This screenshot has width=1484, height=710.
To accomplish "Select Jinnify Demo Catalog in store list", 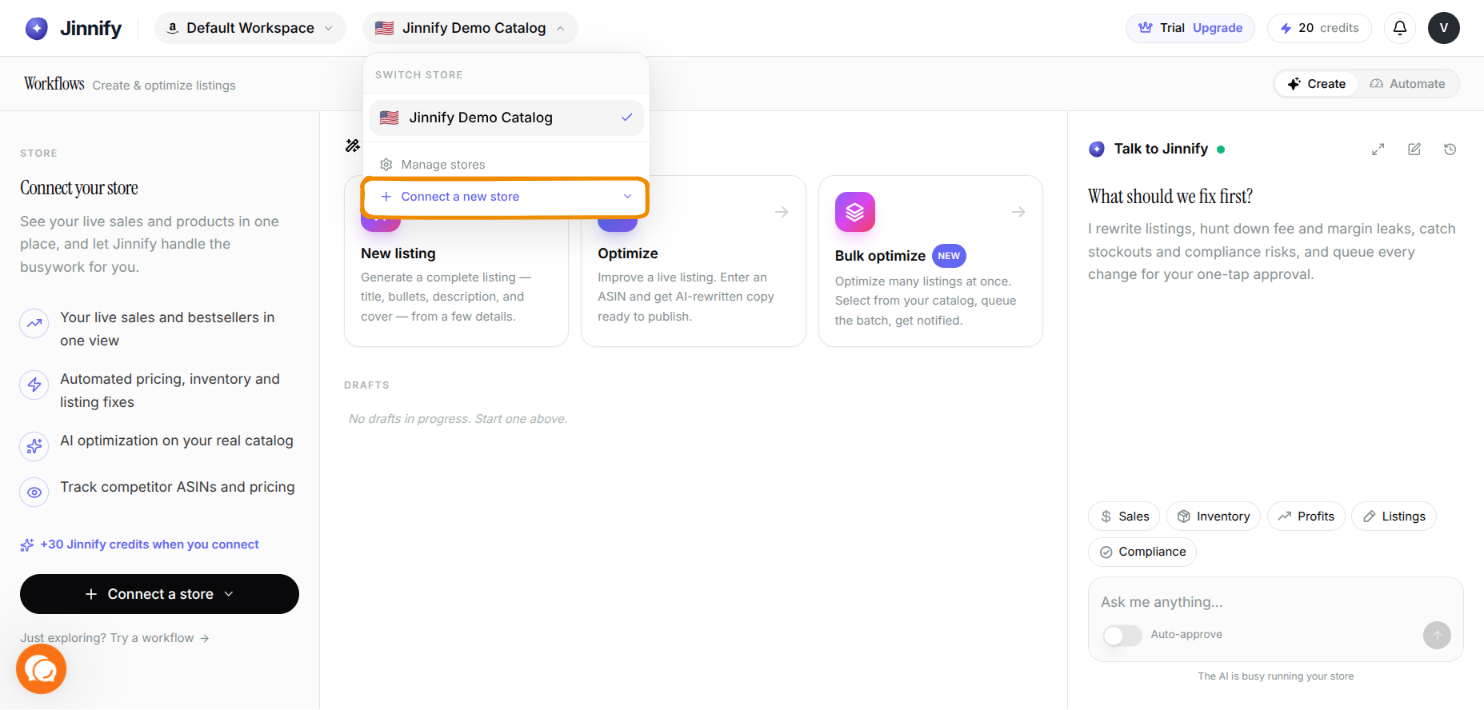I will point(507,117).
